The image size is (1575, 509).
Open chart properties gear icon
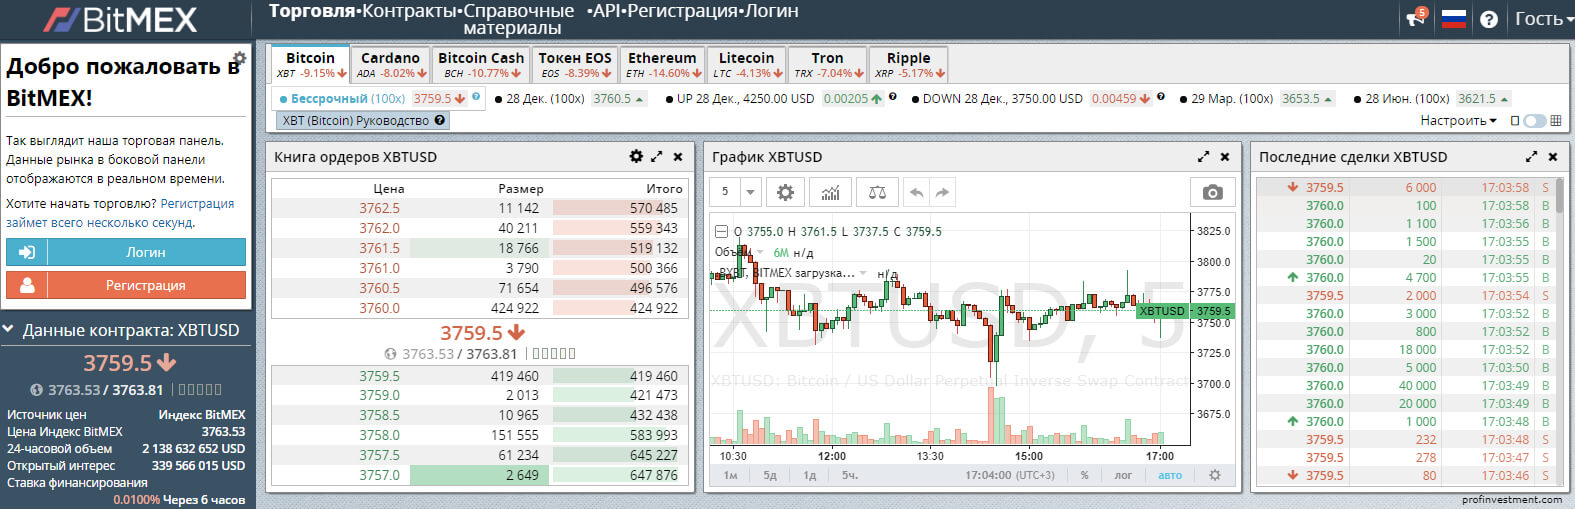pos(785,192)
